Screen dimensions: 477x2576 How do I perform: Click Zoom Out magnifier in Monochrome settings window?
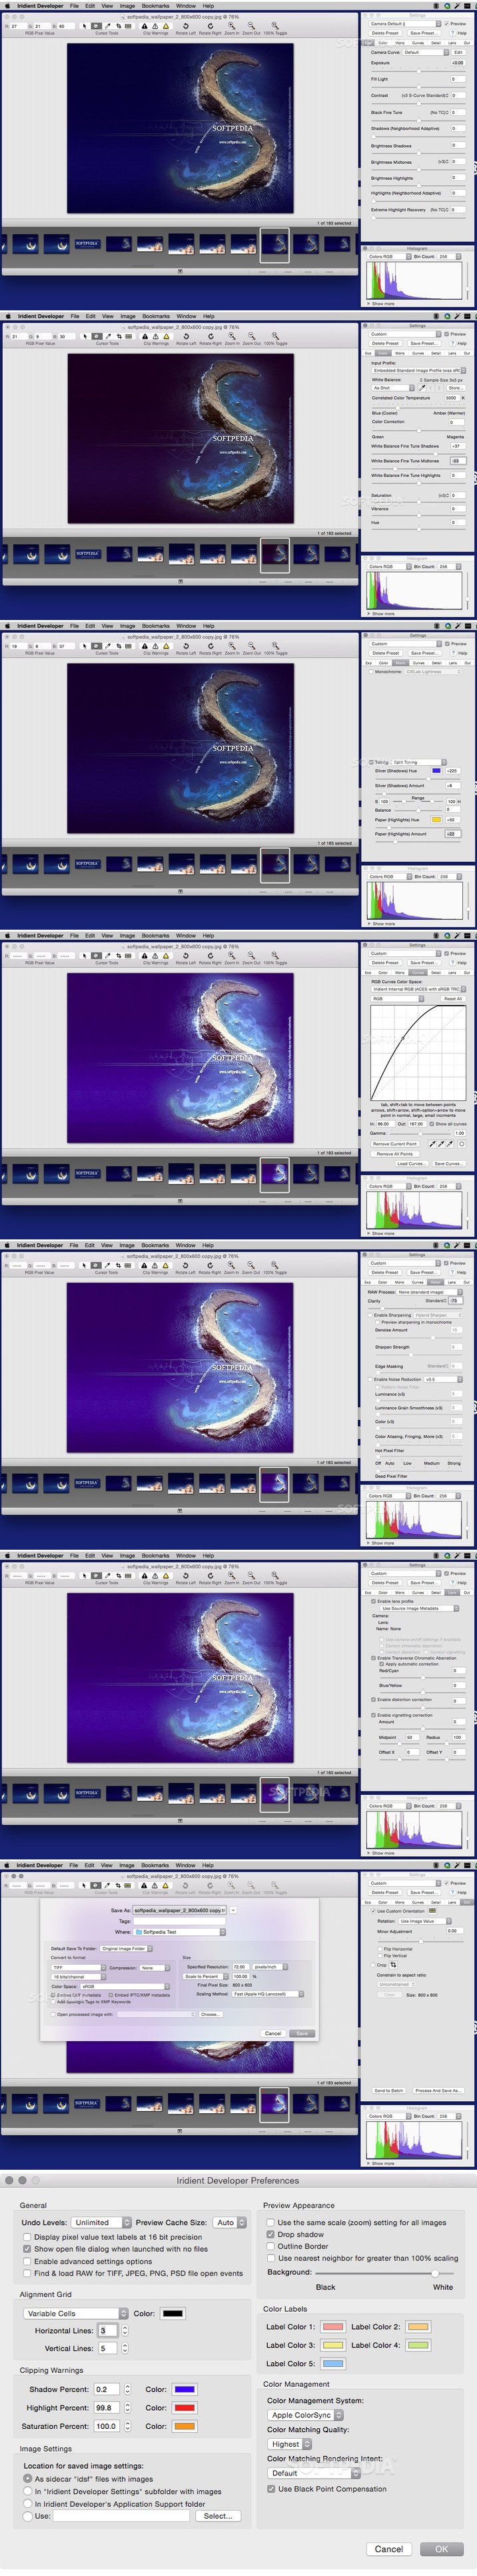pos(253,646)
